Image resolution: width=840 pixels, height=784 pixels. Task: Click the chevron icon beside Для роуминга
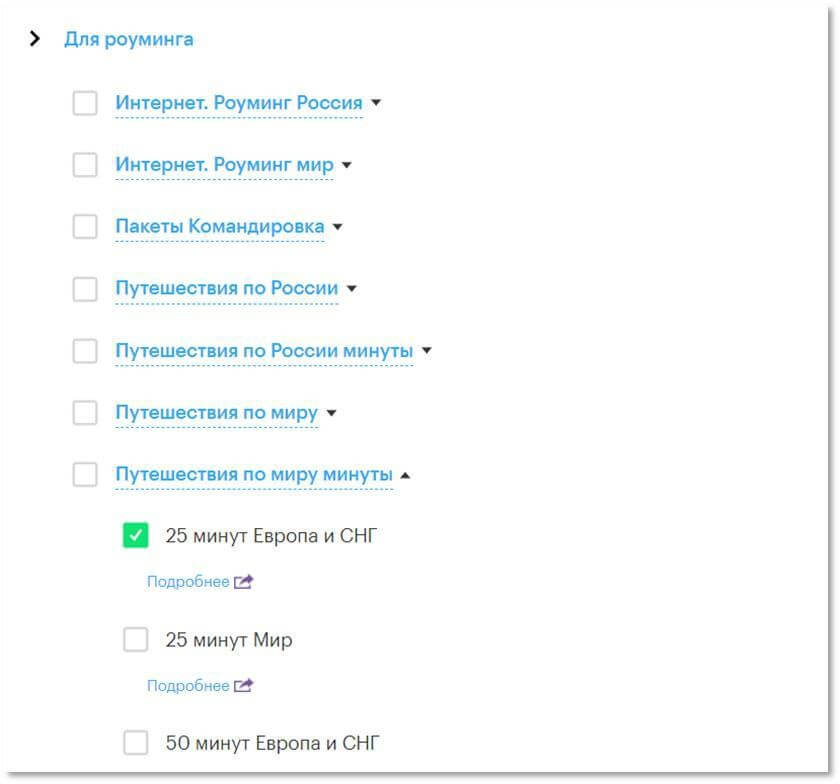35,39
